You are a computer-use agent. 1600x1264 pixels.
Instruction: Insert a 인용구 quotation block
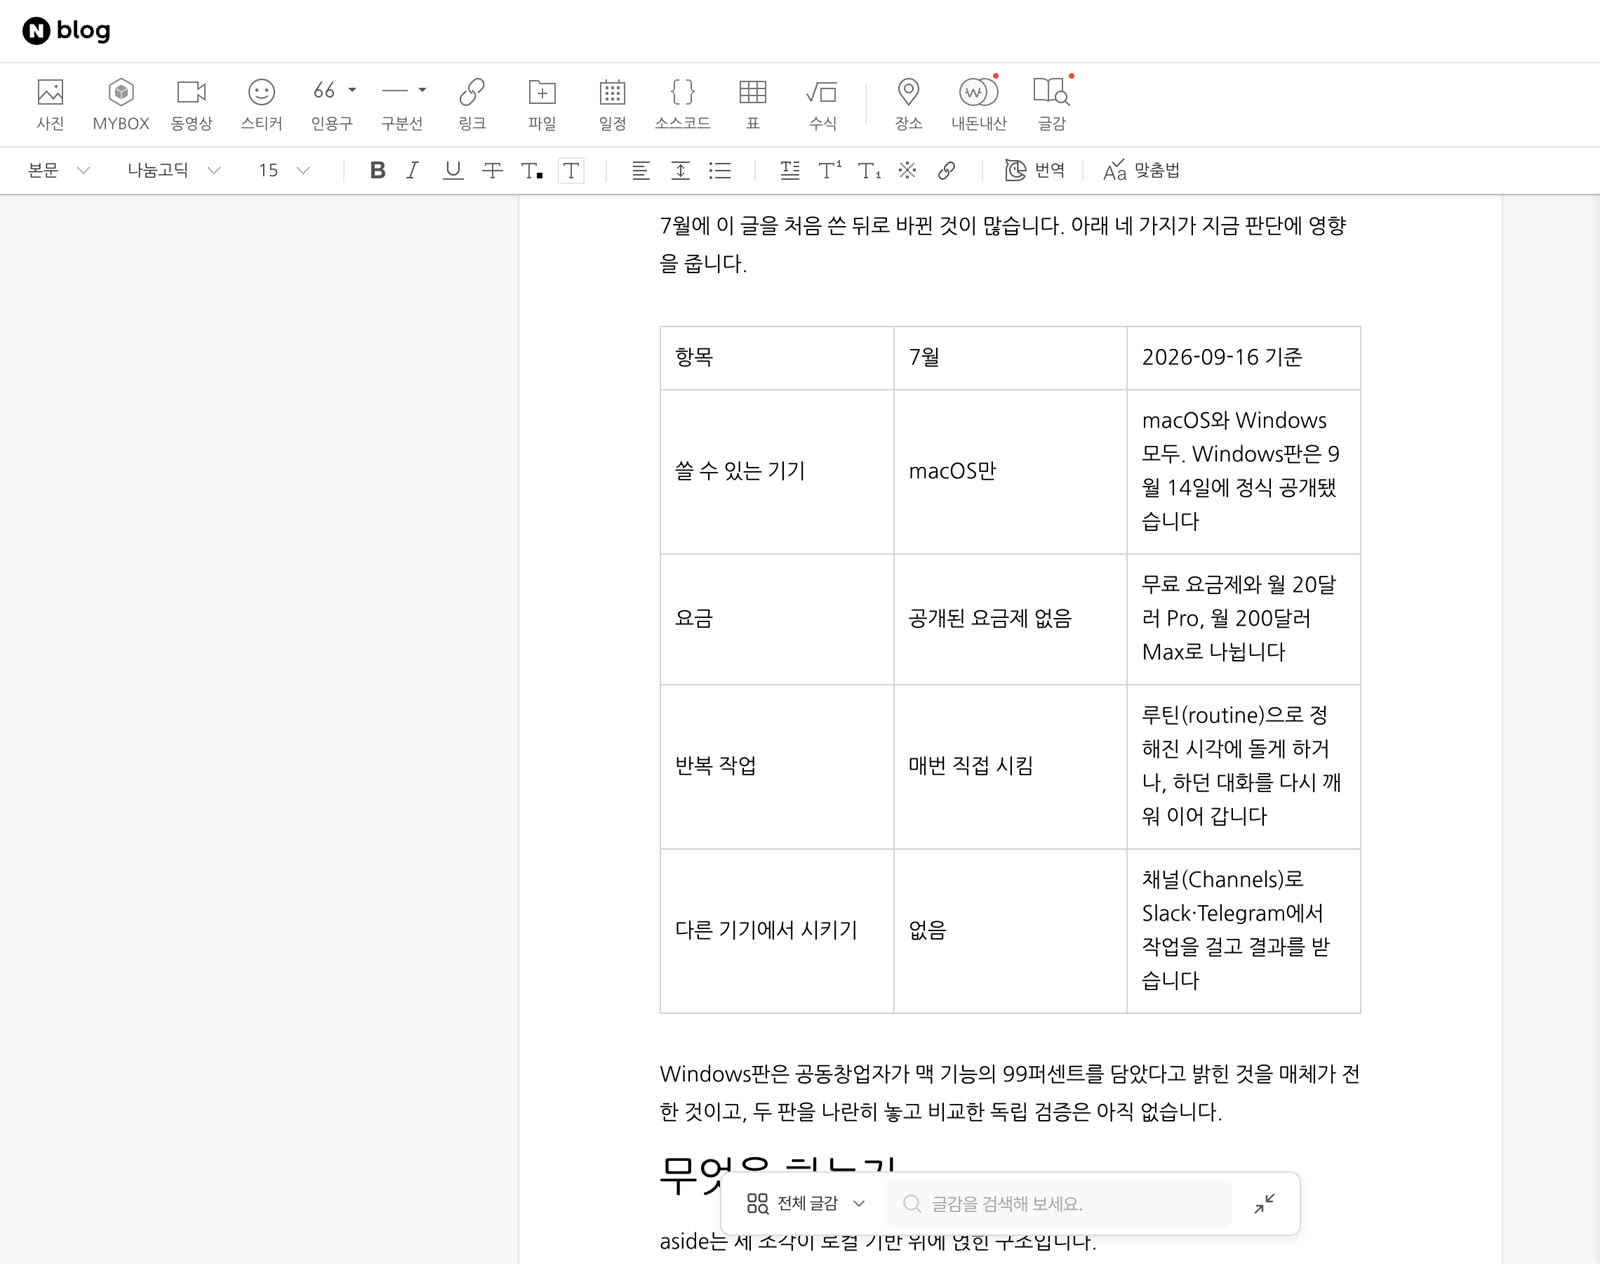325,104
